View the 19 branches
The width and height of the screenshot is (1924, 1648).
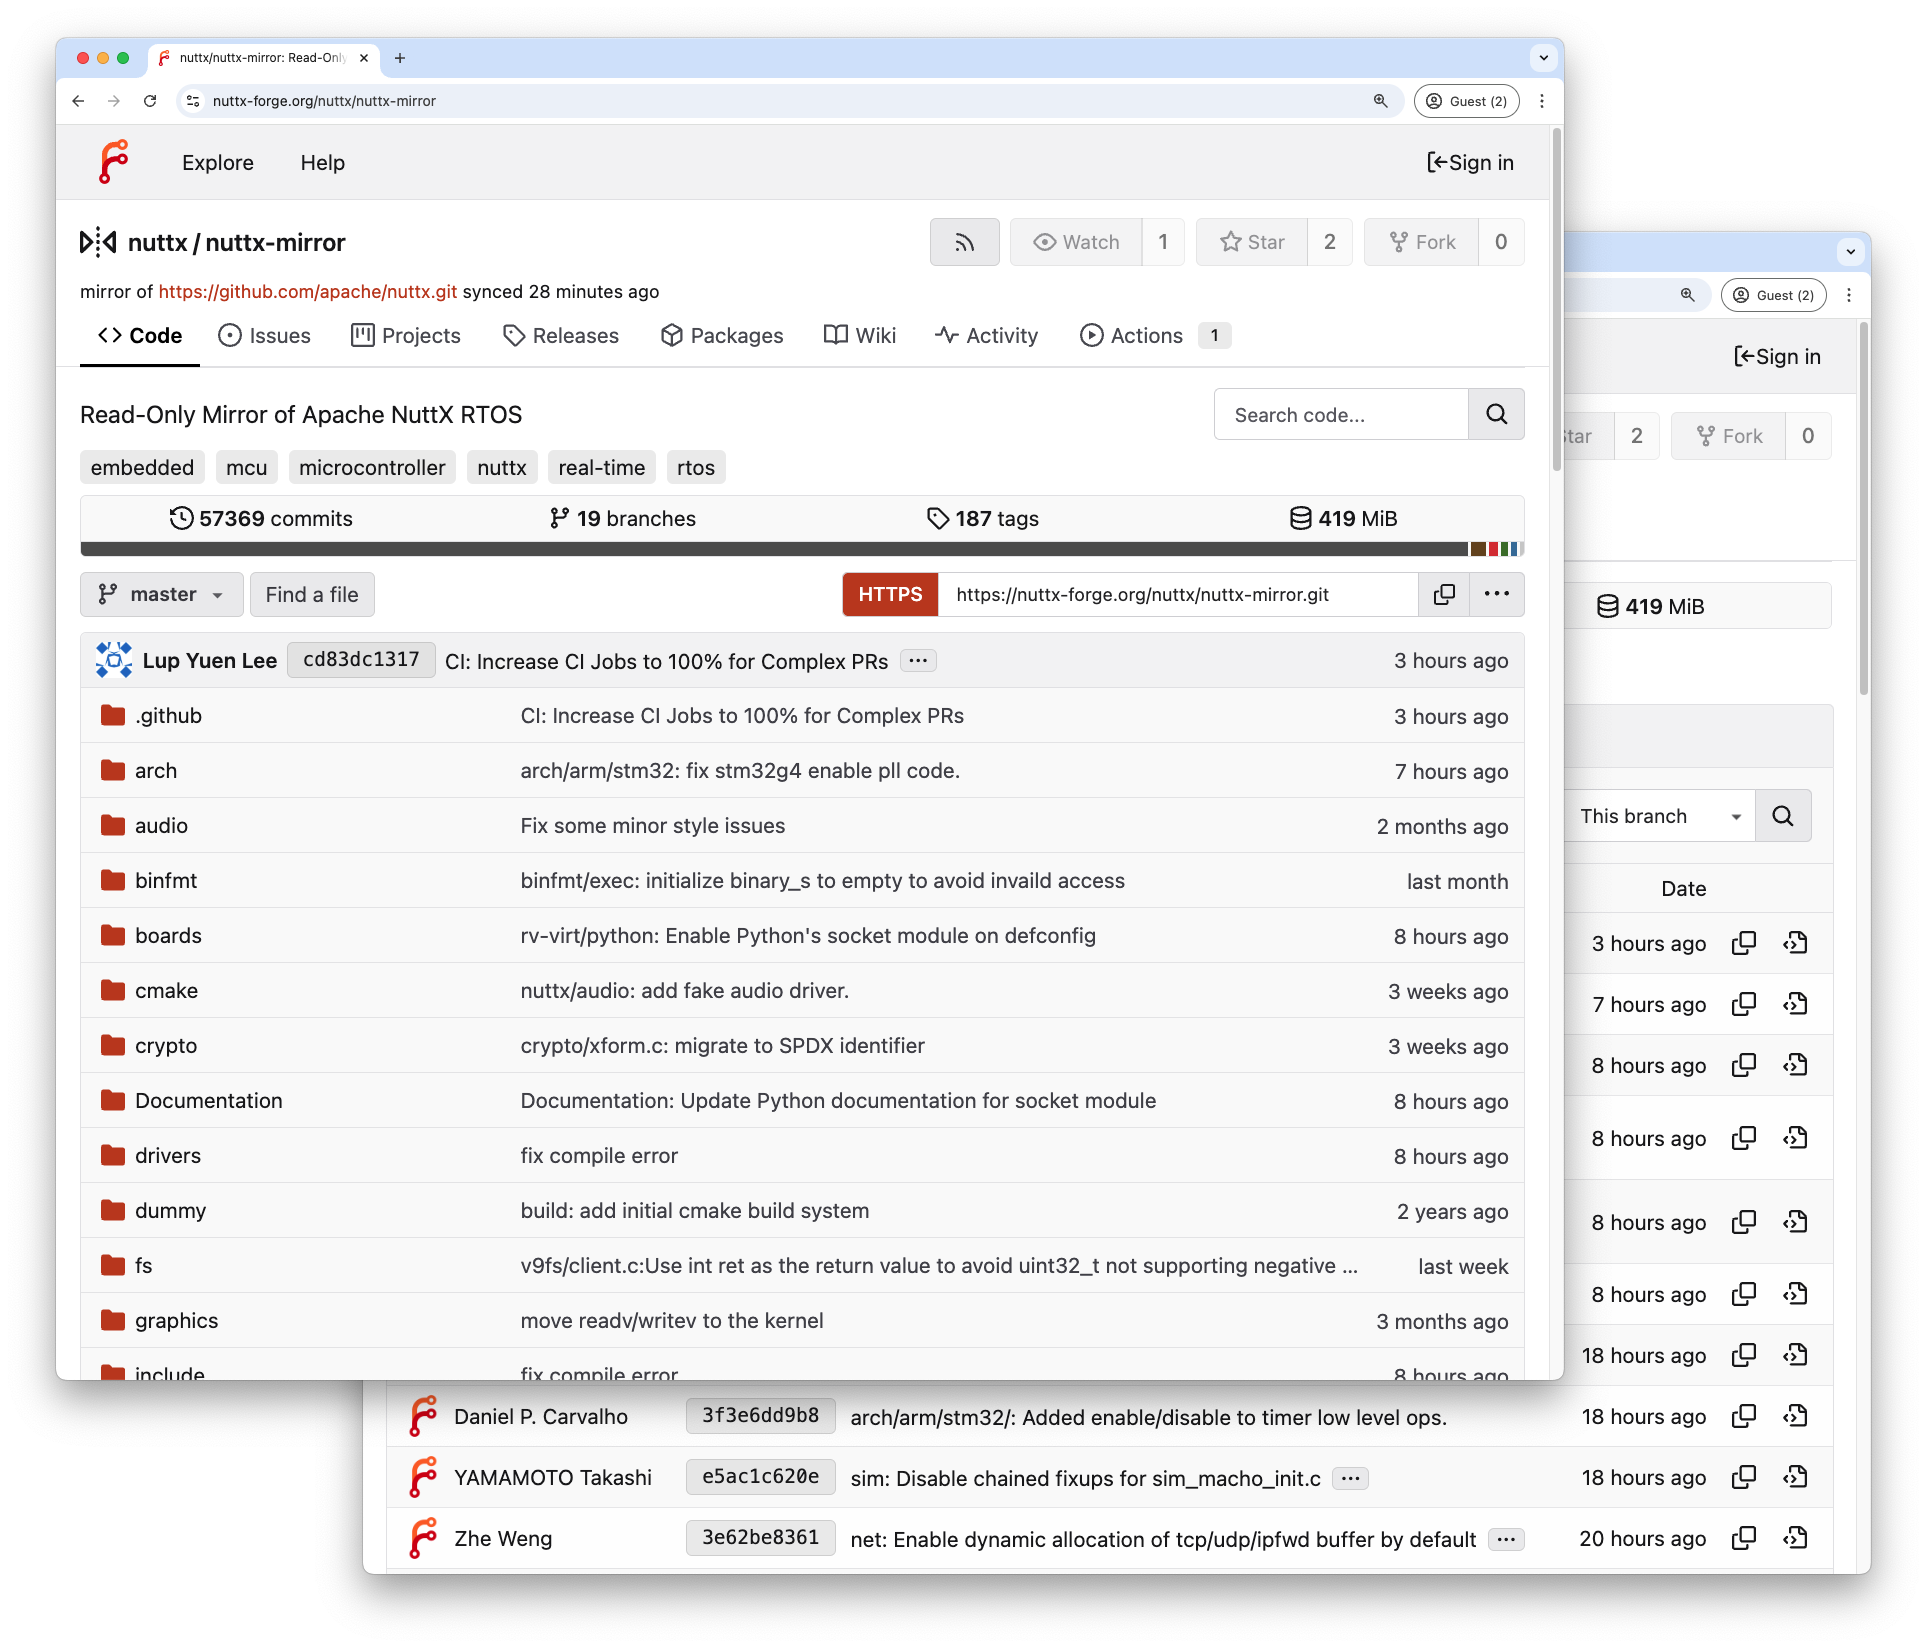[622, 519]
